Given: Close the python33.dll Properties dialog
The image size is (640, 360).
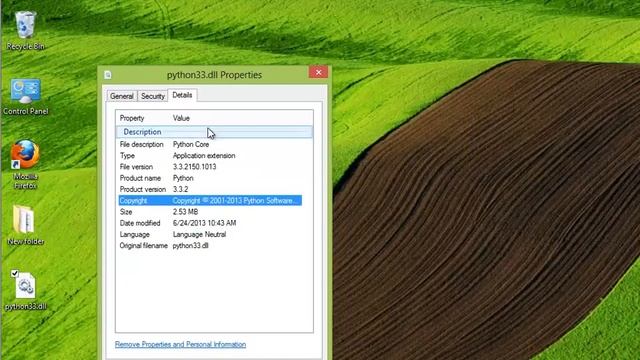Looking at the screenshot, I should tap(318, 72).
